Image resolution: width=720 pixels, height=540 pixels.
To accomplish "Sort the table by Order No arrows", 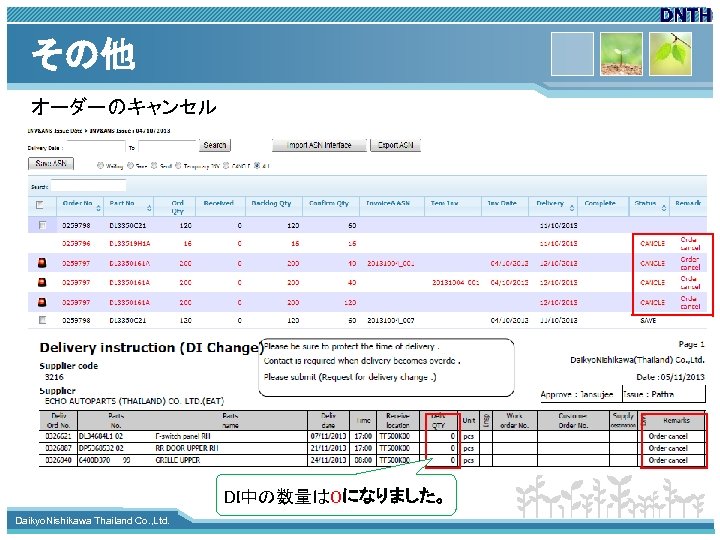I will pyautogui.click(x=98, y=208).
